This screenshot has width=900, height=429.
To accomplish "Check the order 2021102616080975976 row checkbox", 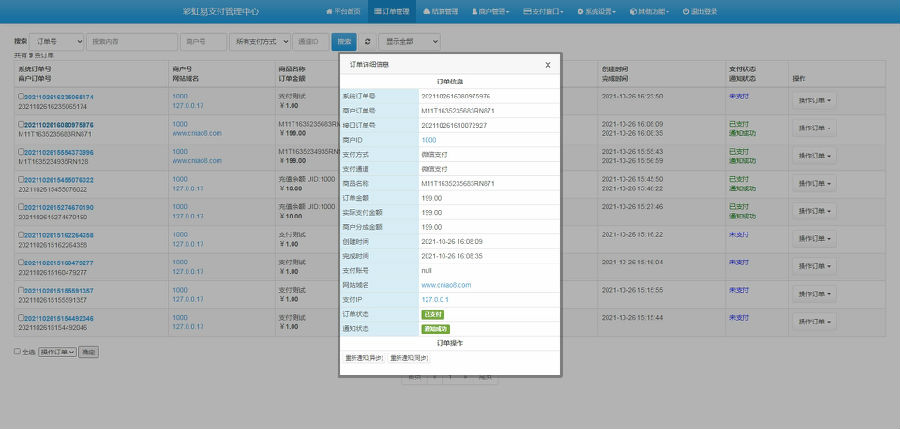I will (x=21, y=124).
